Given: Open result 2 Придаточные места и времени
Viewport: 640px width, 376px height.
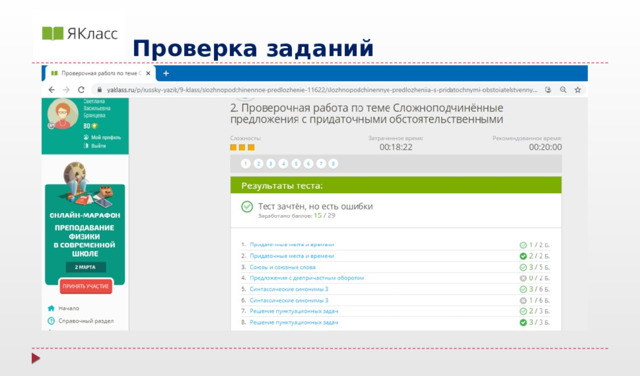Looking at the screenshot, I should click(x=292, y=256).
